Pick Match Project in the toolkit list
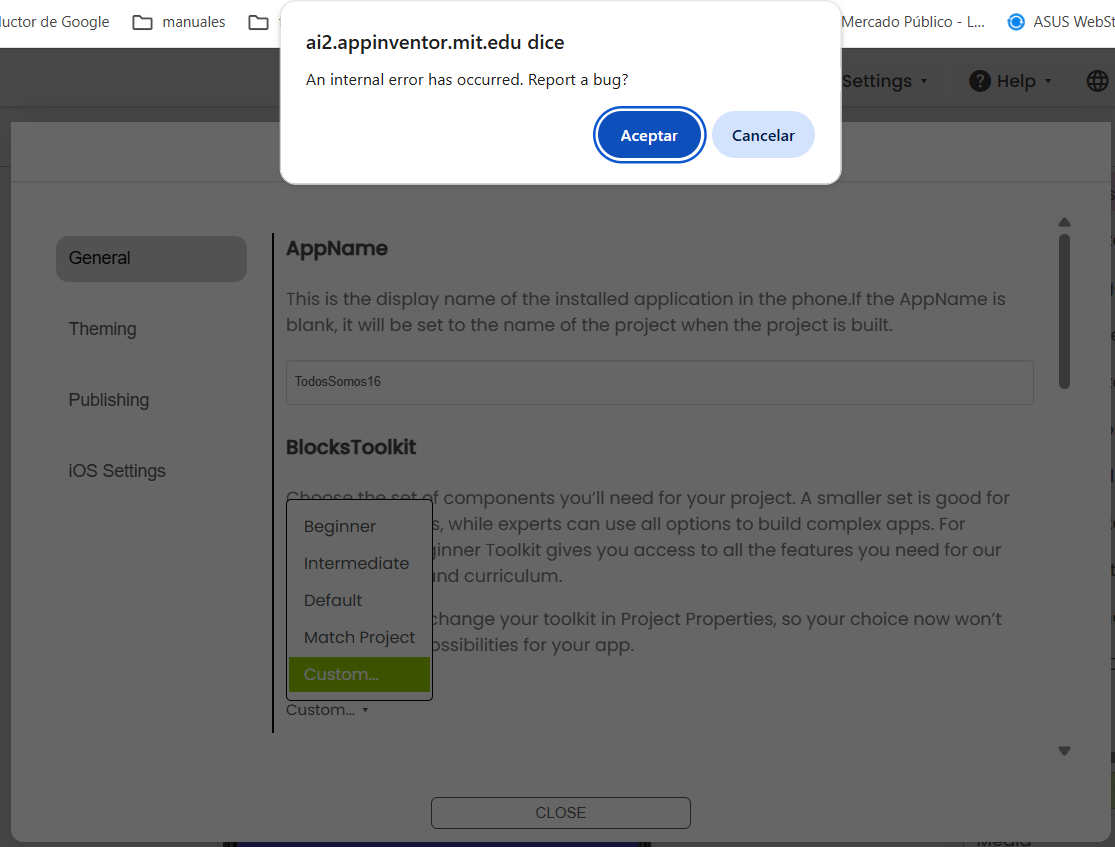Viewport: 1115px width, 847px height. 359,638
